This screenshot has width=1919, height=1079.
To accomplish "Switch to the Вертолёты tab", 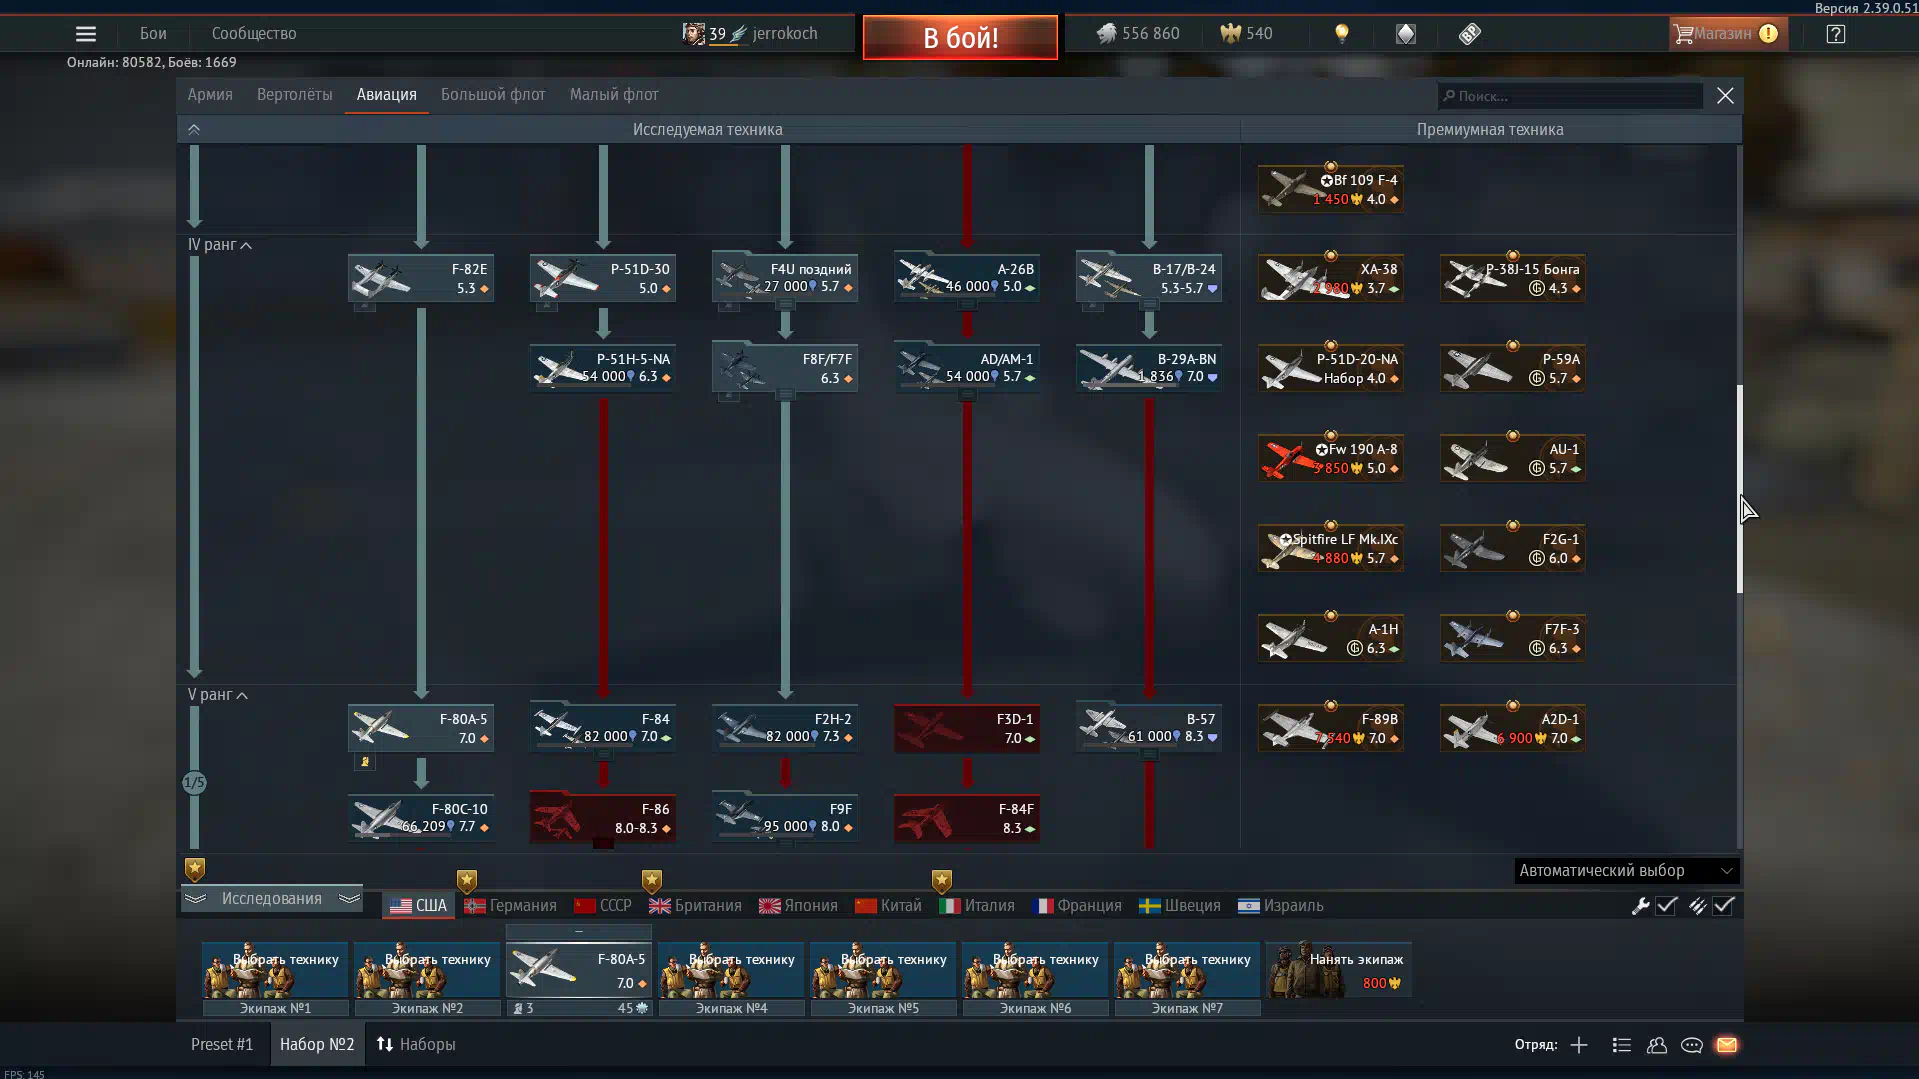I will (295, 95).
